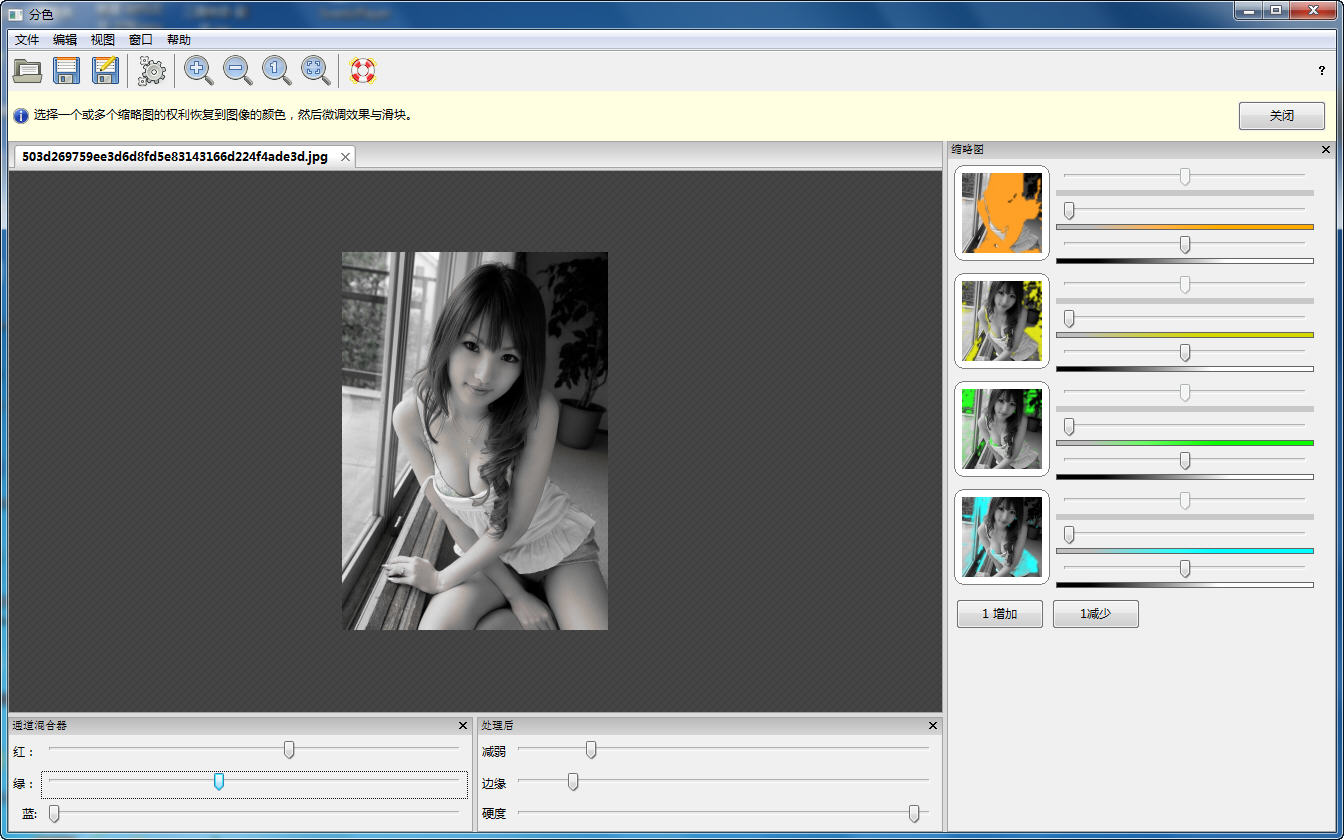Image resolution: width=1344 pixels, height=840 pixels.
Task: Fit image to window magnifier icon
Action: click(315, 70)
